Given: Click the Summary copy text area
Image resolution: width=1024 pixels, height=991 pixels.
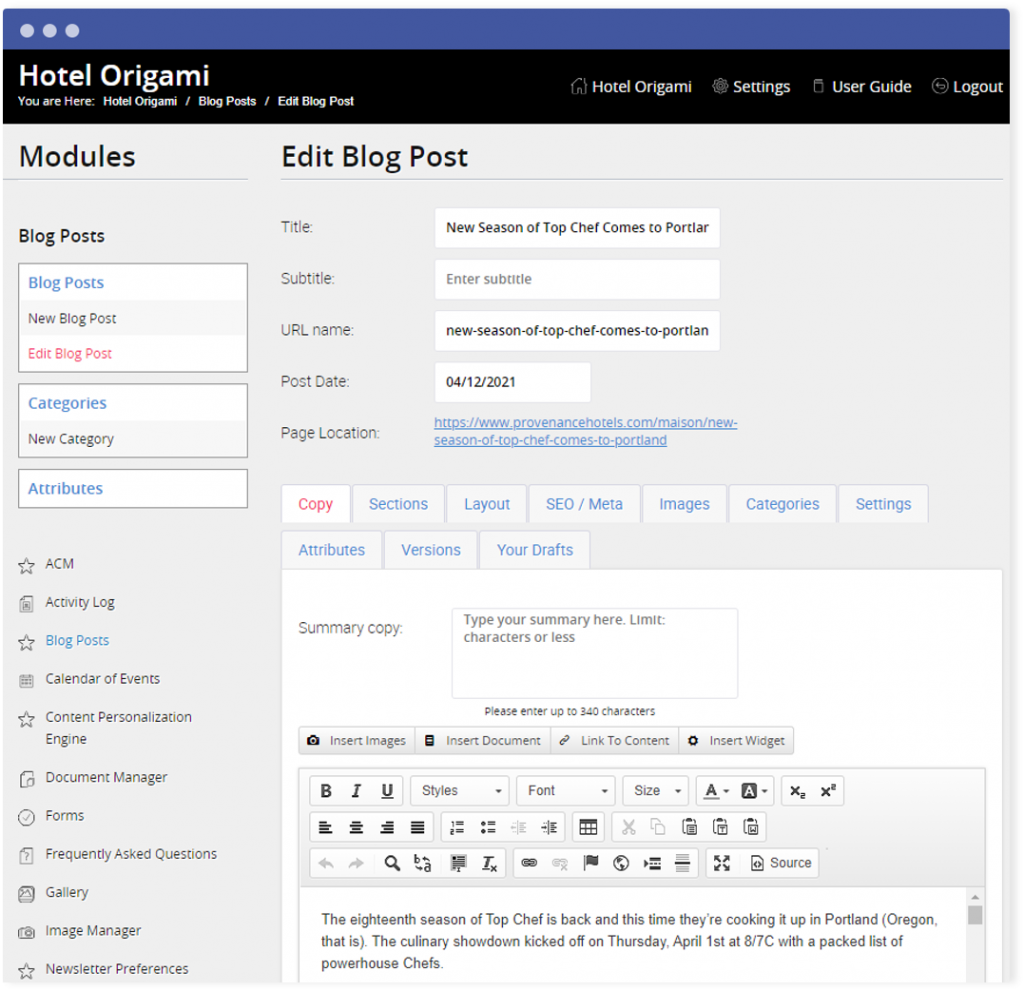Looking at the screenshot, I should click(595, 654).
